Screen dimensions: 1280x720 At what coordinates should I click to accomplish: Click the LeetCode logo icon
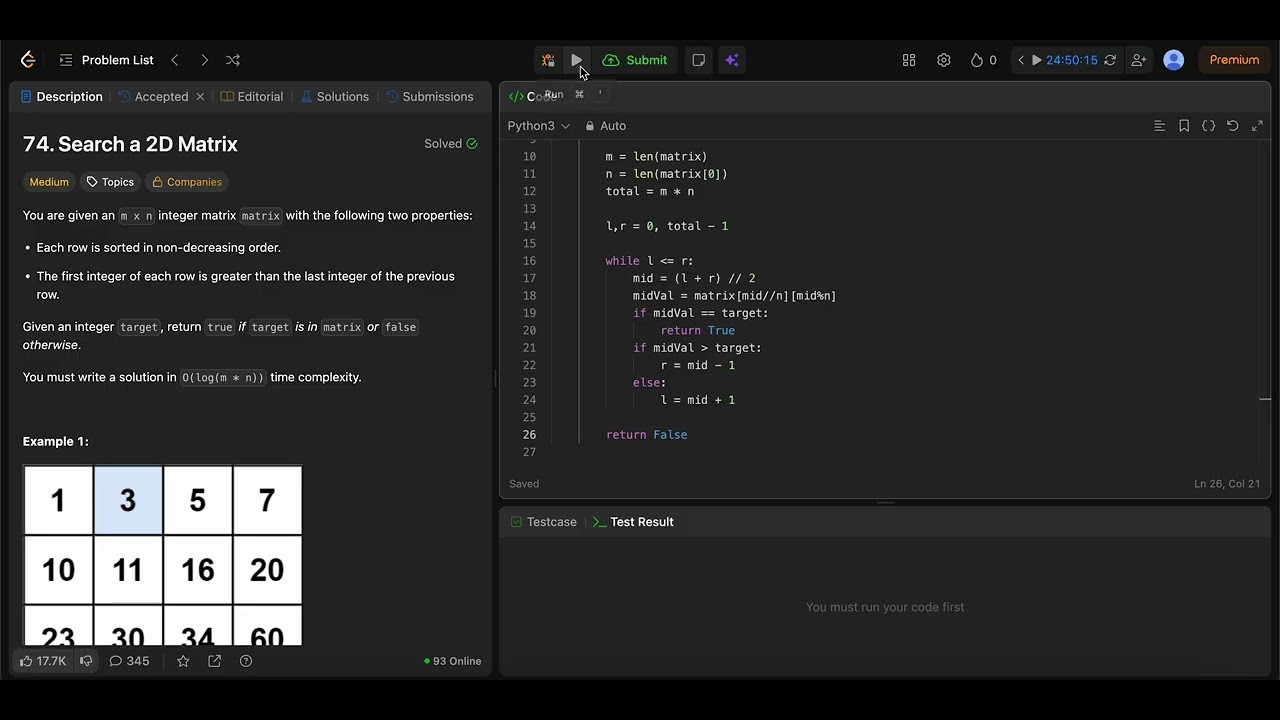tap(28, 60)
